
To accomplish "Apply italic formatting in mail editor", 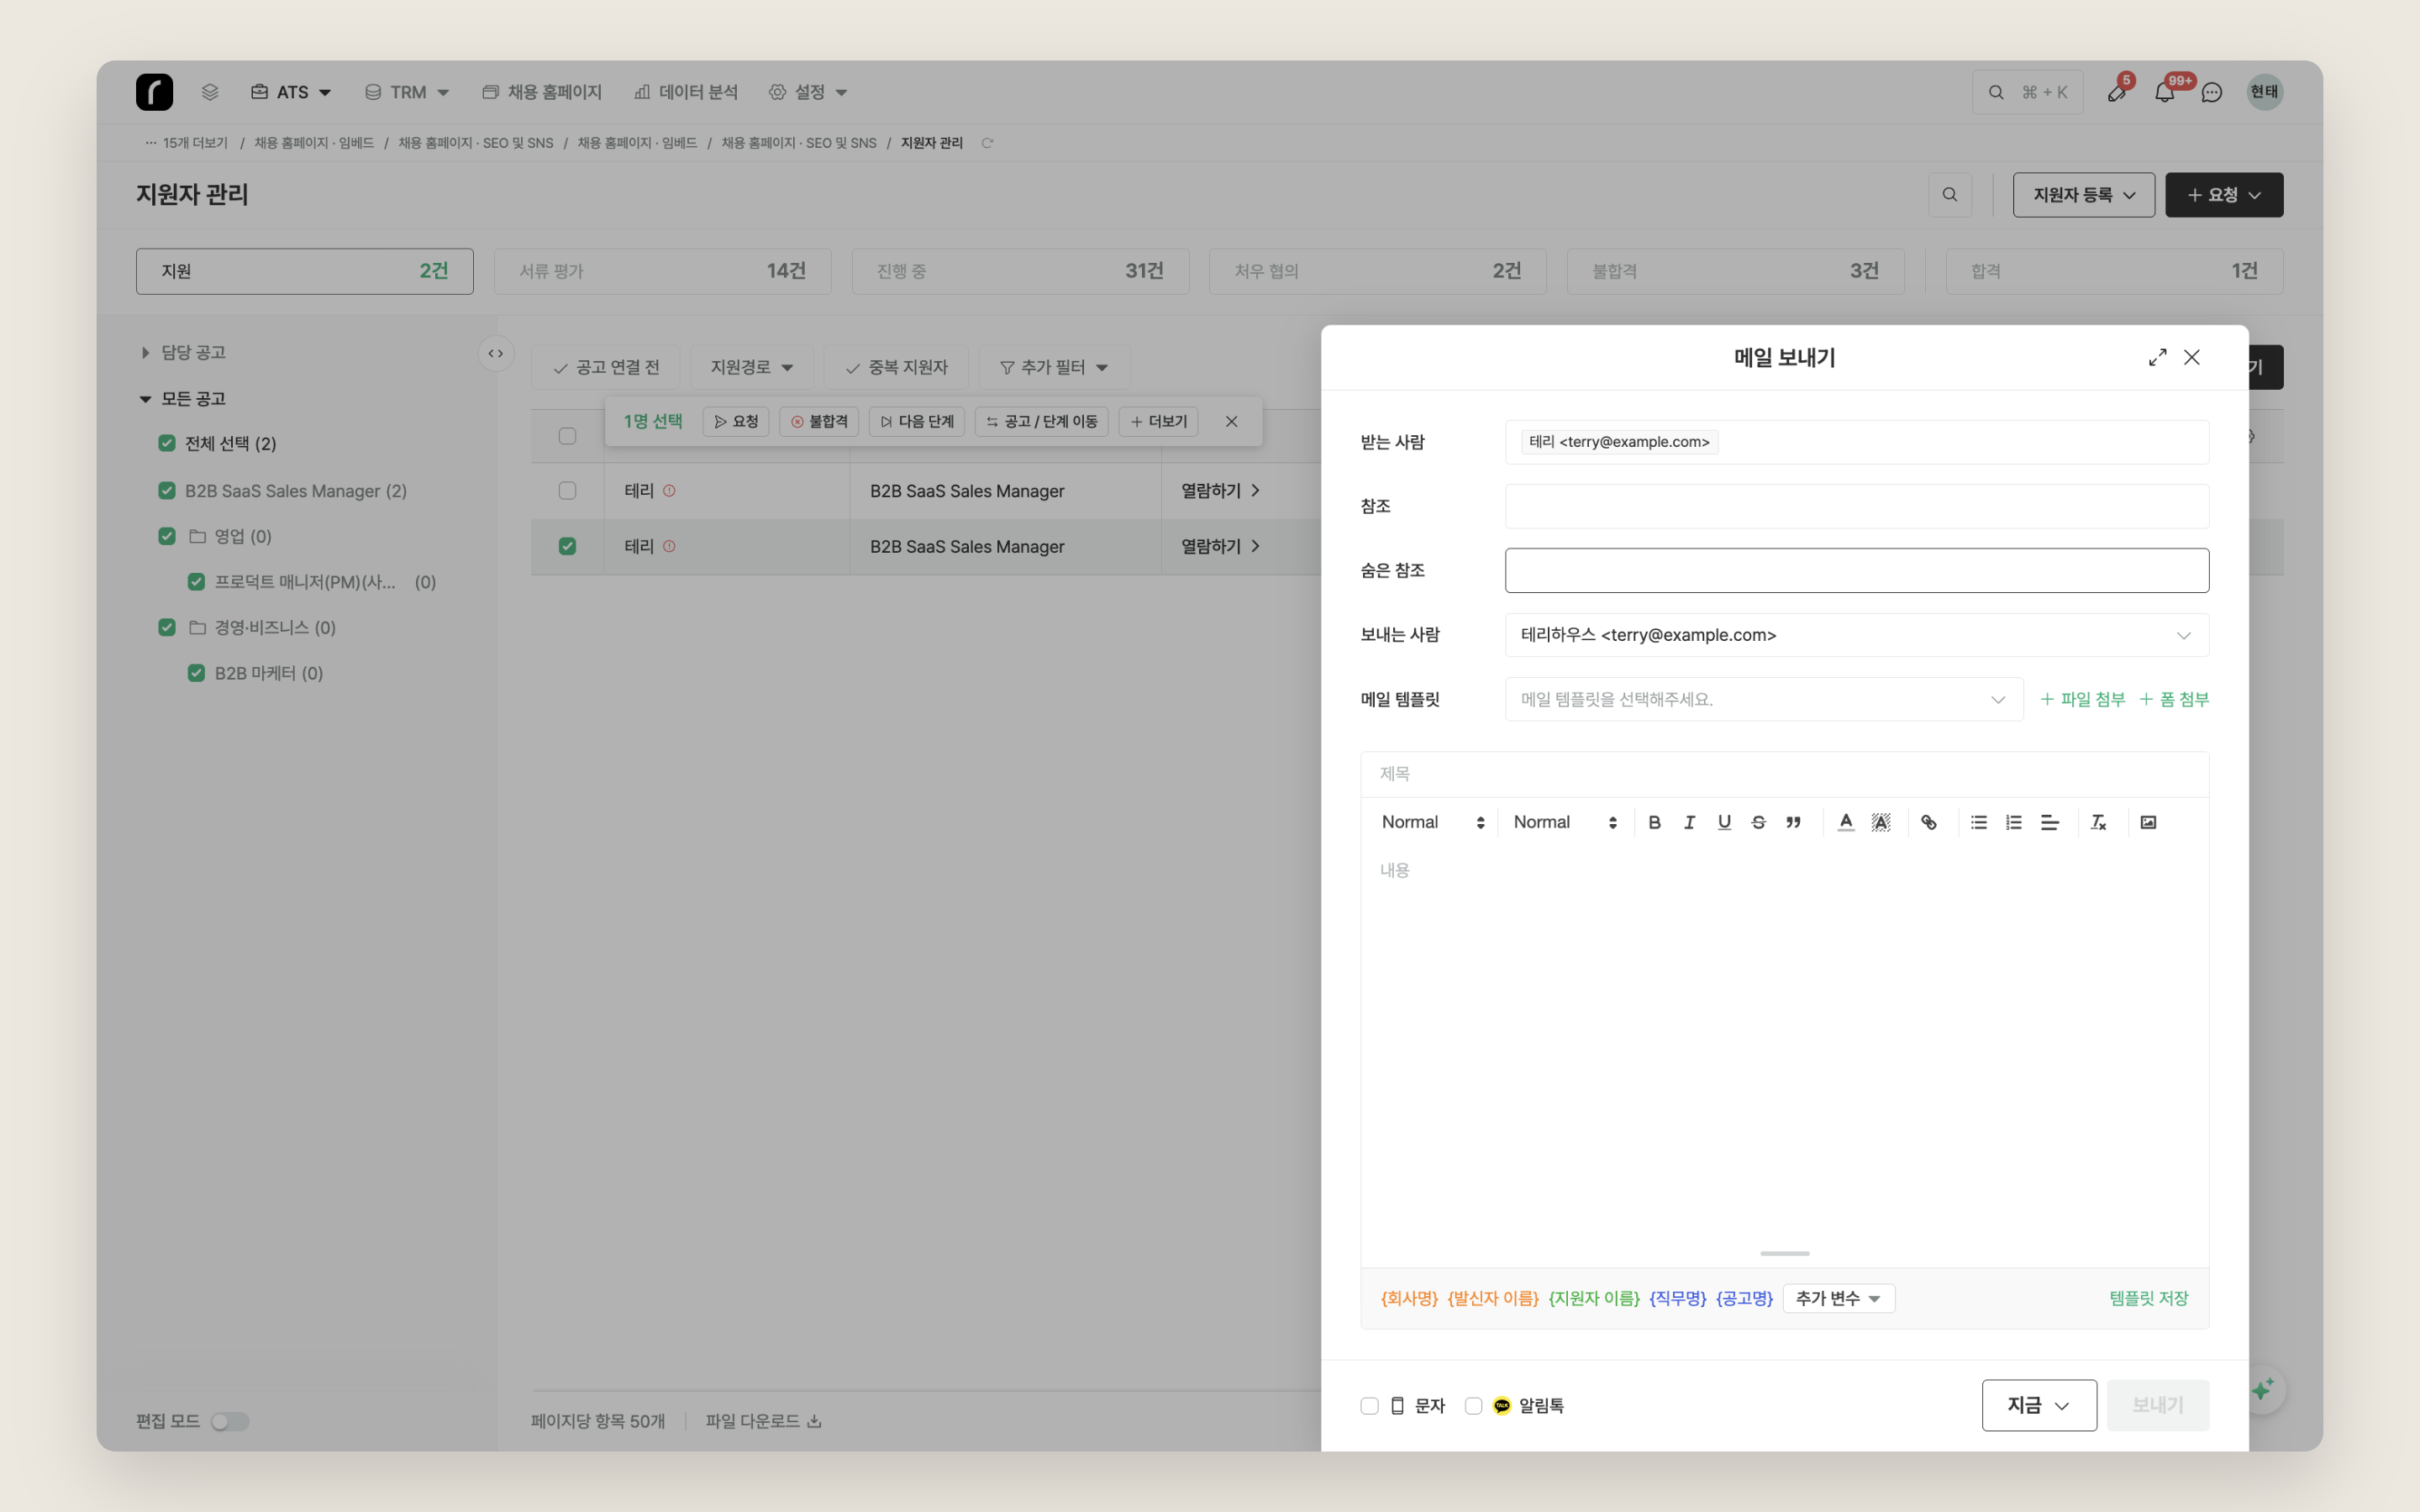I will tap(1689, 822).
